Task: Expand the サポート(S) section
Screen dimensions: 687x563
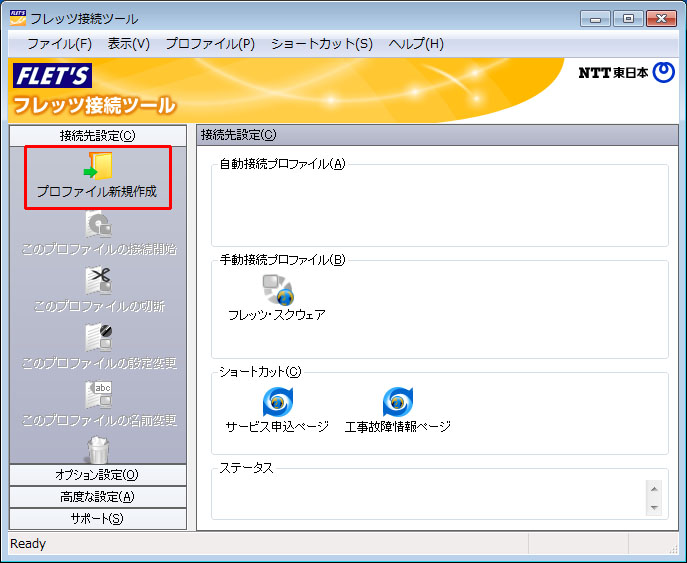Action: 98,518
